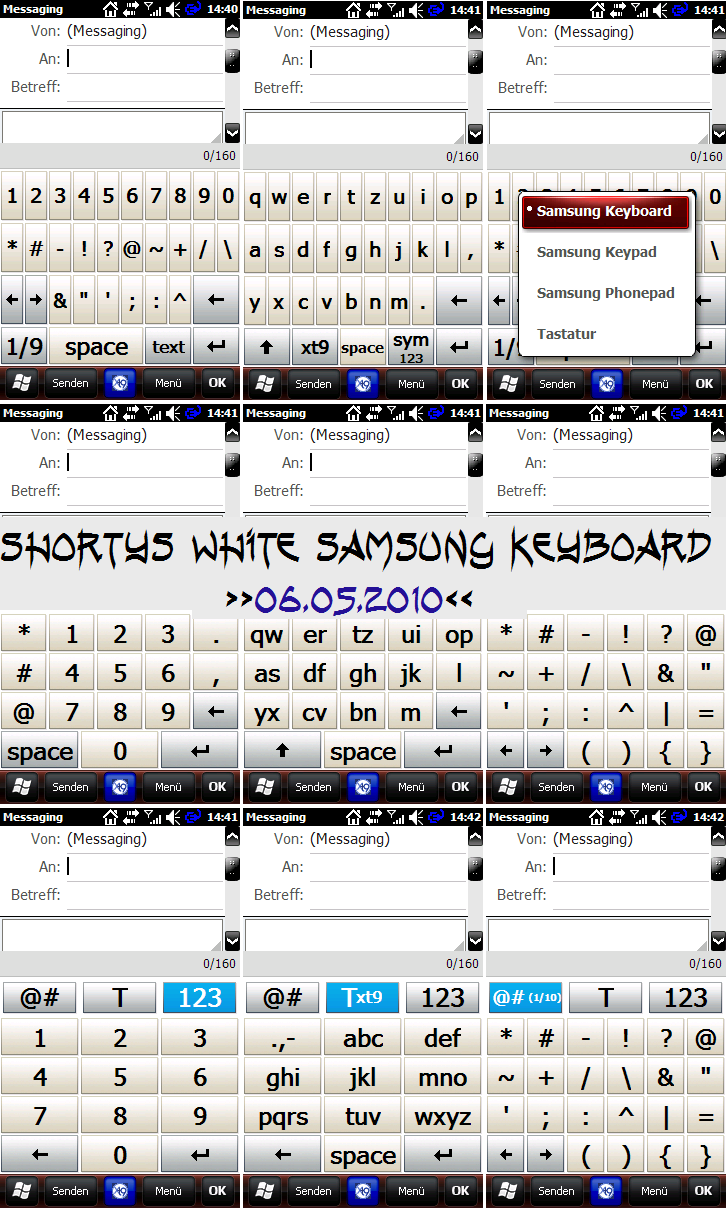
Task: Tap the combined 'jk' key
Action: [411, 673]
